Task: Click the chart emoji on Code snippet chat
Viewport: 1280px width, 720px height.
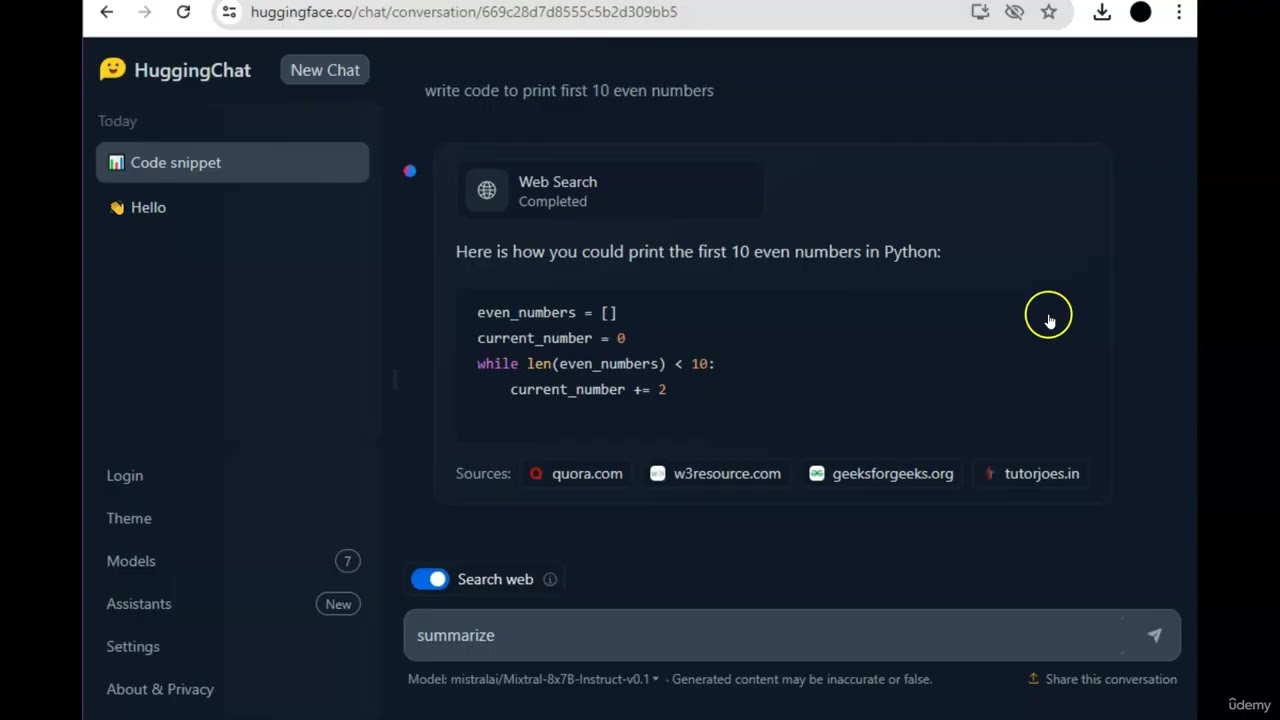Action: tap(116, 162)
